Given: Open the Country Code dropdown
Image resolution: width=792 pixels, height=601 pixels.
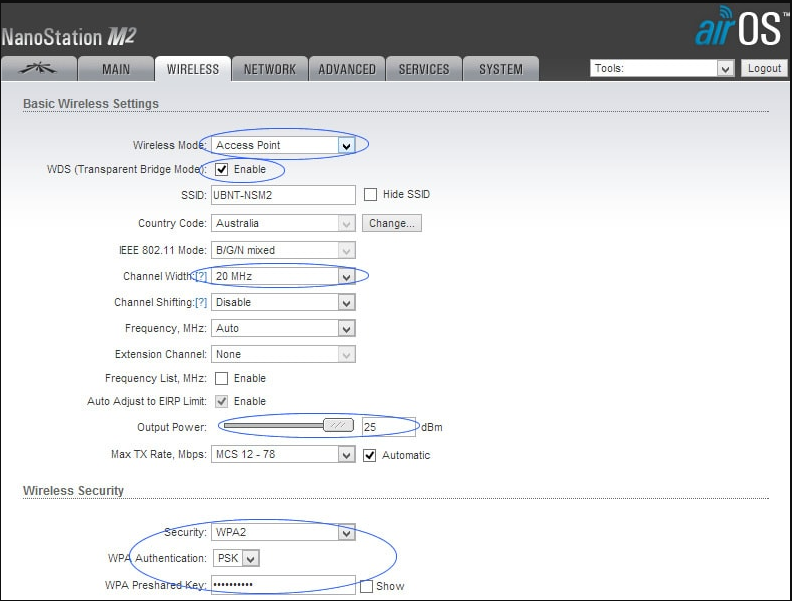Looking at the screenshot, I should 283,223.
